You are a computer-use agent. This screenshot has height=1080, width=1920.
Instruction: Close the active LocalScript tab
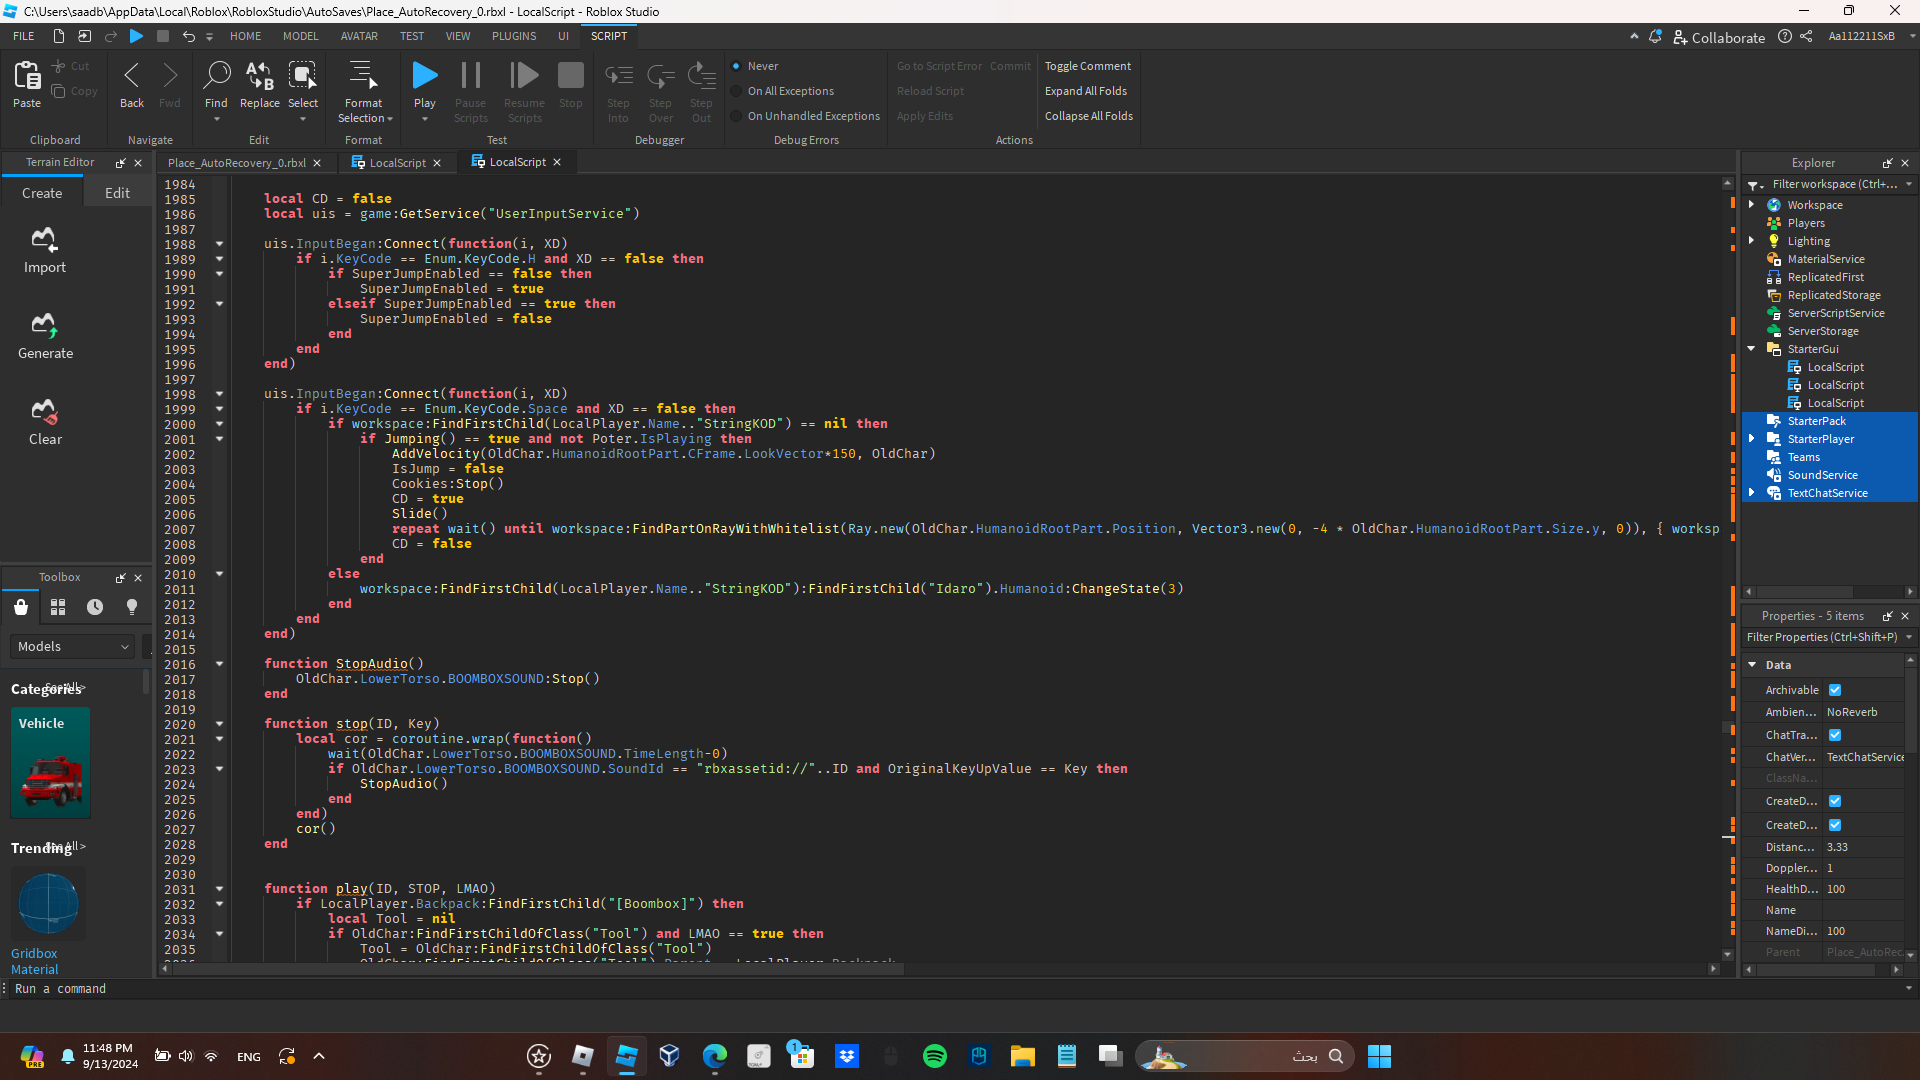pyautogui.click(x=557, y=162)
